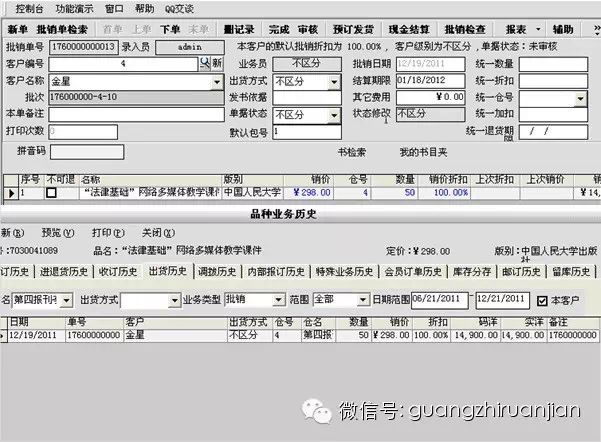This screenshot has height=442, width=601.
Task: Click the 拼音码 input field
Action: tap(87, 152)
